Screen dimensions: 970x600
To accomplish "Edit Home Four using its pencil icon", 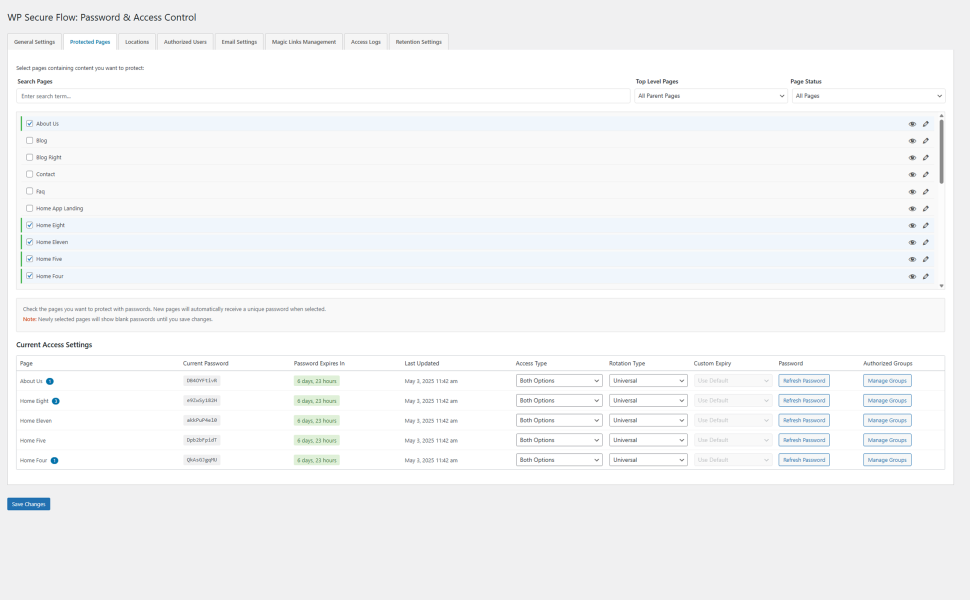I will [926, 276].
